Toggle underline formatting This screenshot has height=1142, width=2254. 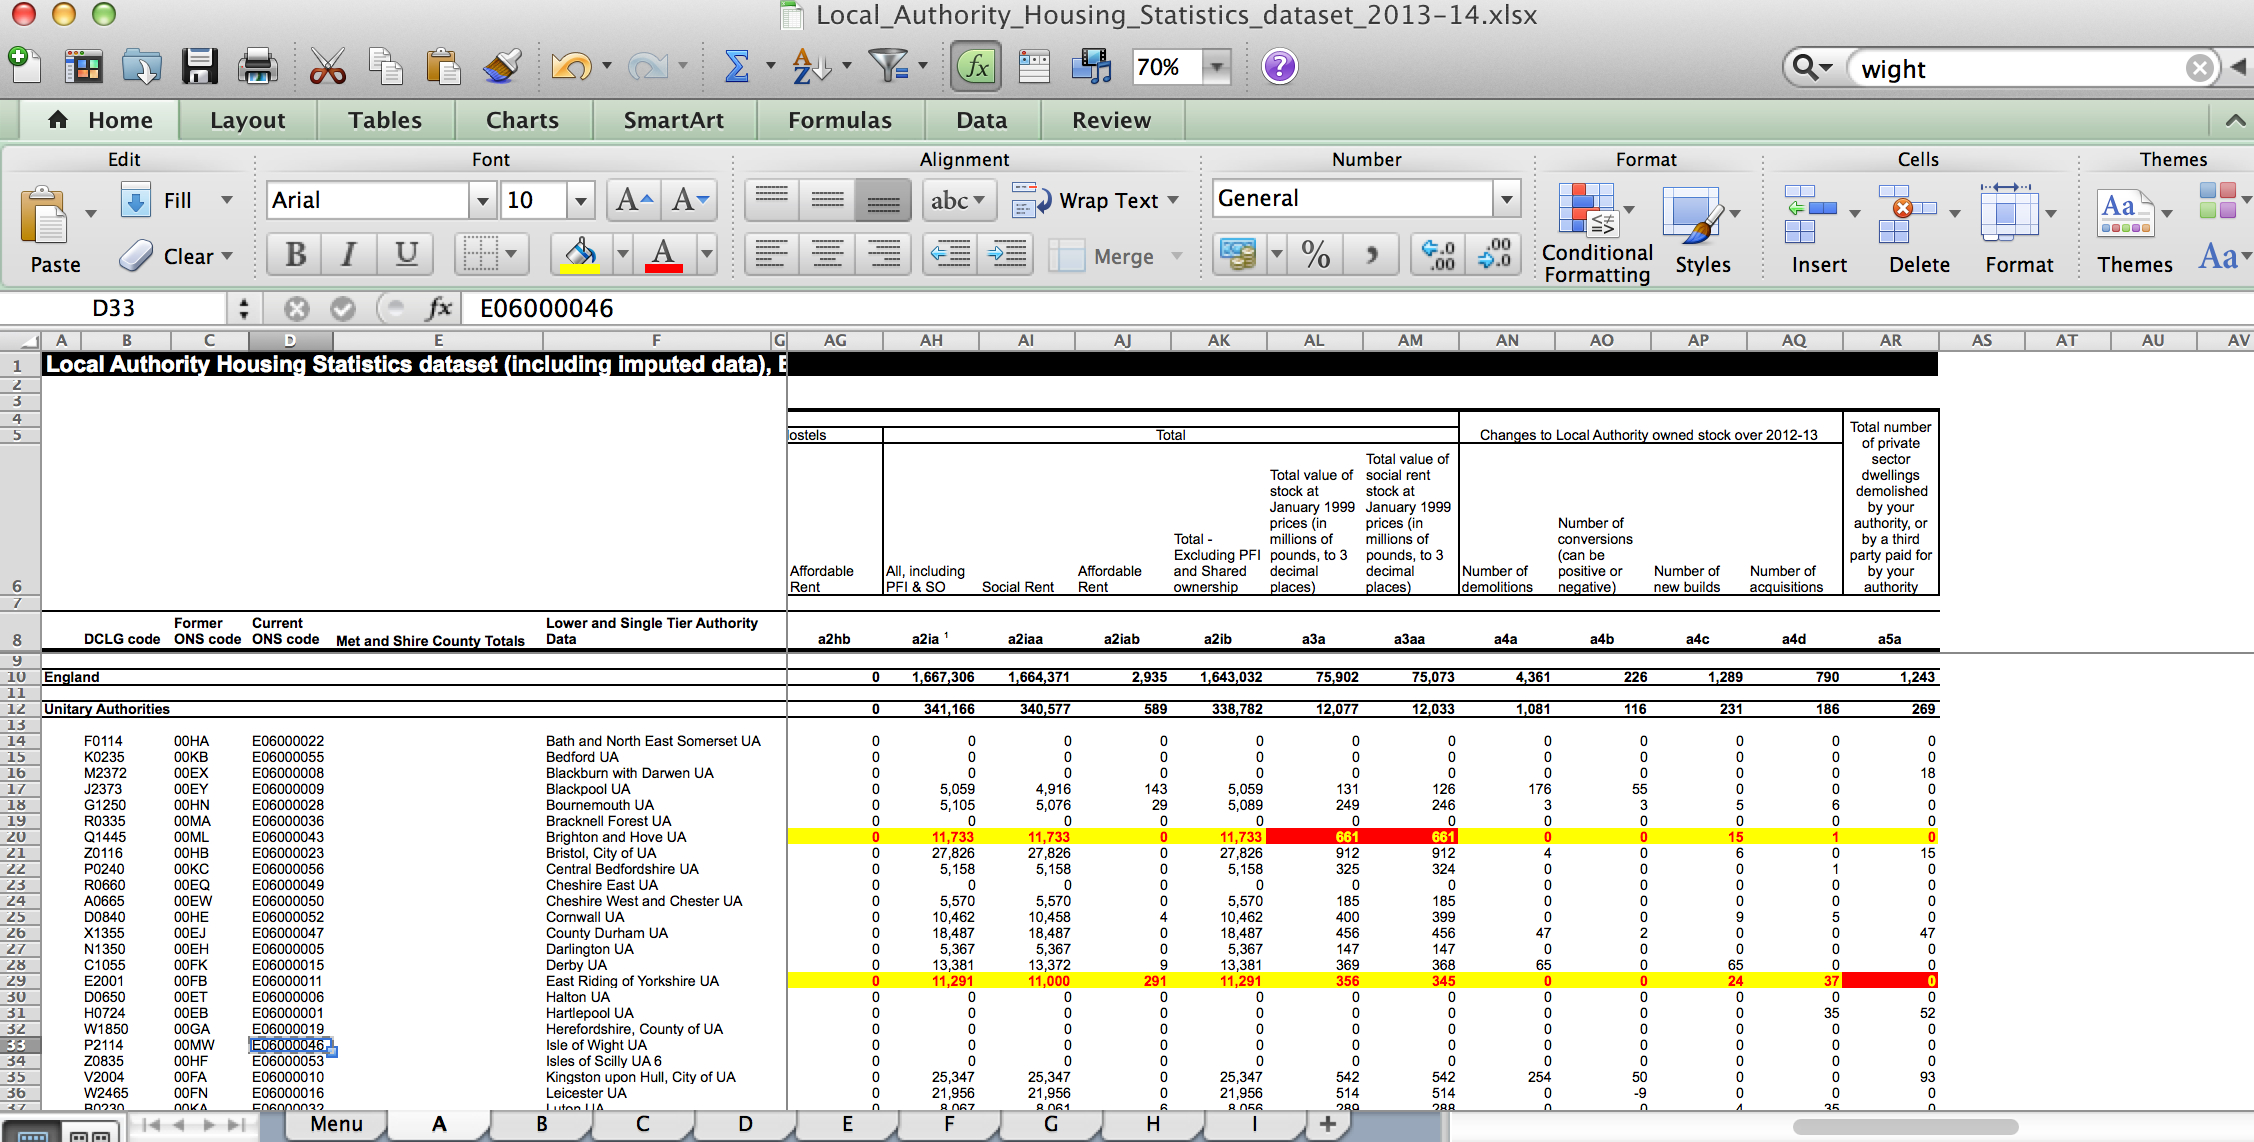click(404, 254)
